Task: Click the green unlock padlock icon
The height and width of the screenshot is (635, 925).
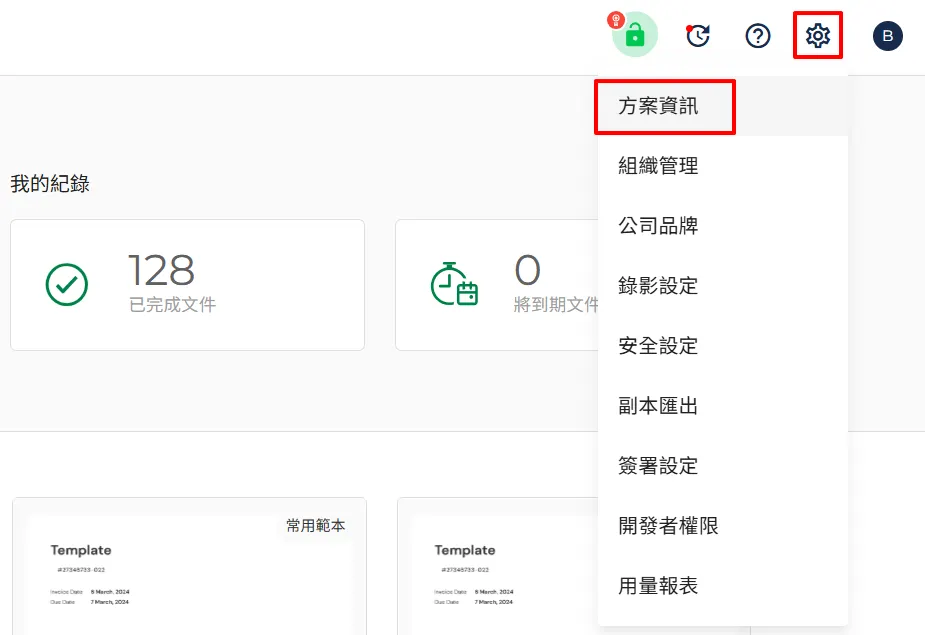Action: point(635,36)
